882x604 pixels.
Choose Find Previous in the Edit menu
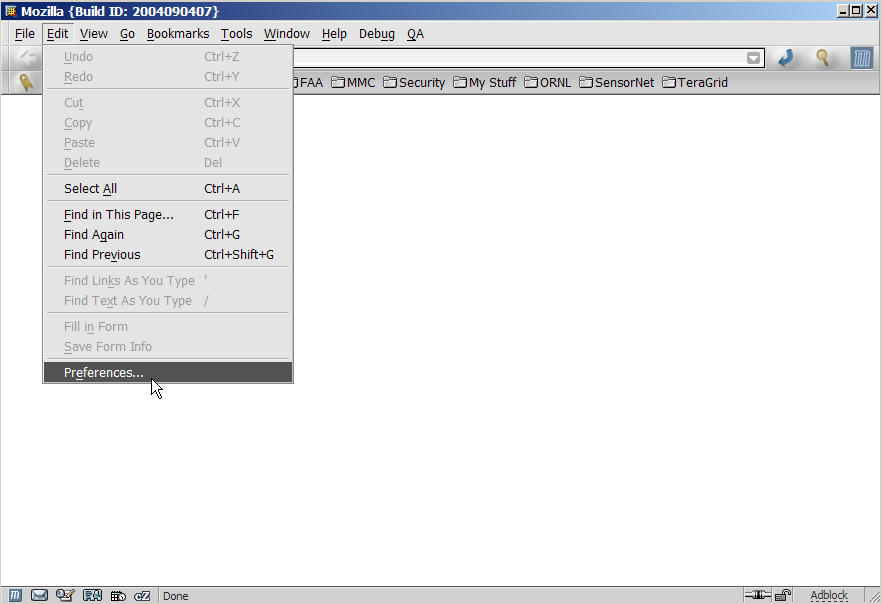click(x=168, y=255)
